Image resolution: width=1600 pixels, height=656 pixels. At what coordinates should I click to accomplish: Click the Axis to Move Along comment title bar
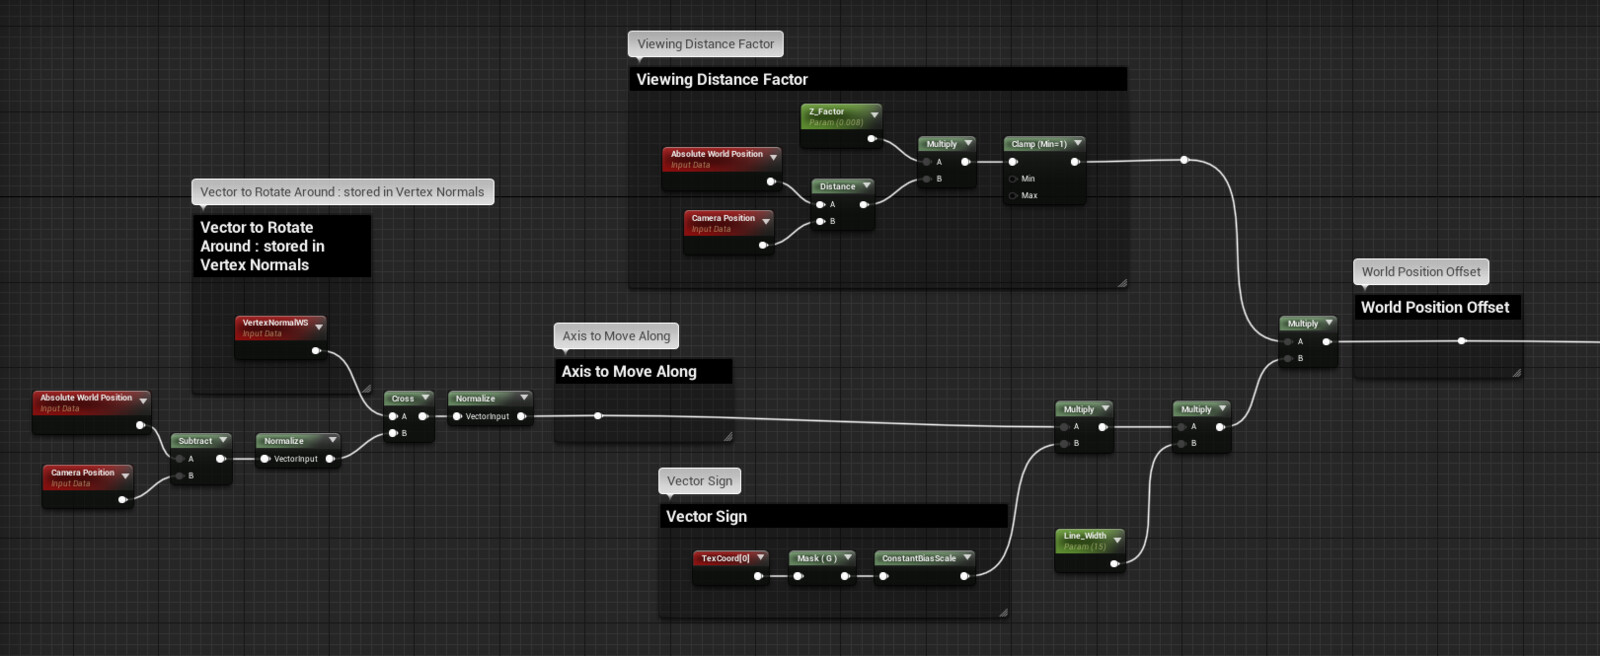point(644,371)
